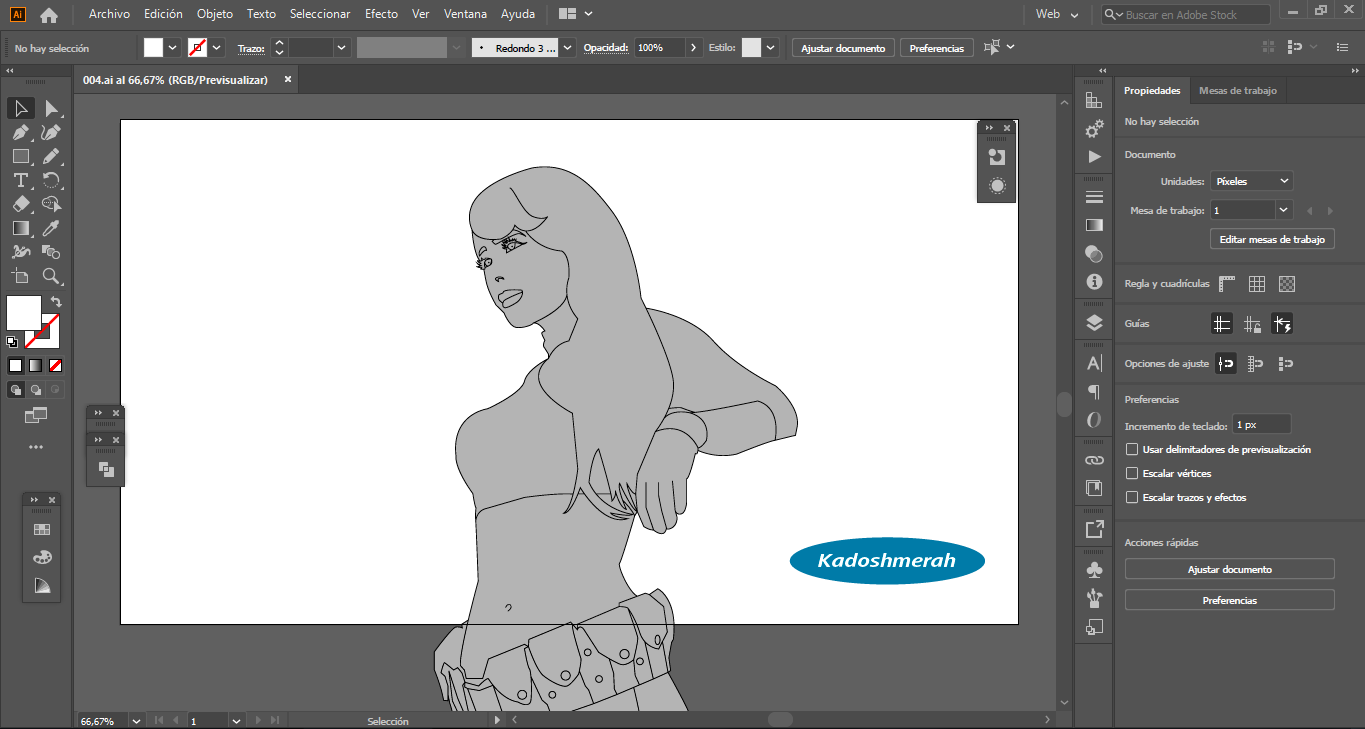Switch to Mesas de trabajo tab

[1238, 91]
